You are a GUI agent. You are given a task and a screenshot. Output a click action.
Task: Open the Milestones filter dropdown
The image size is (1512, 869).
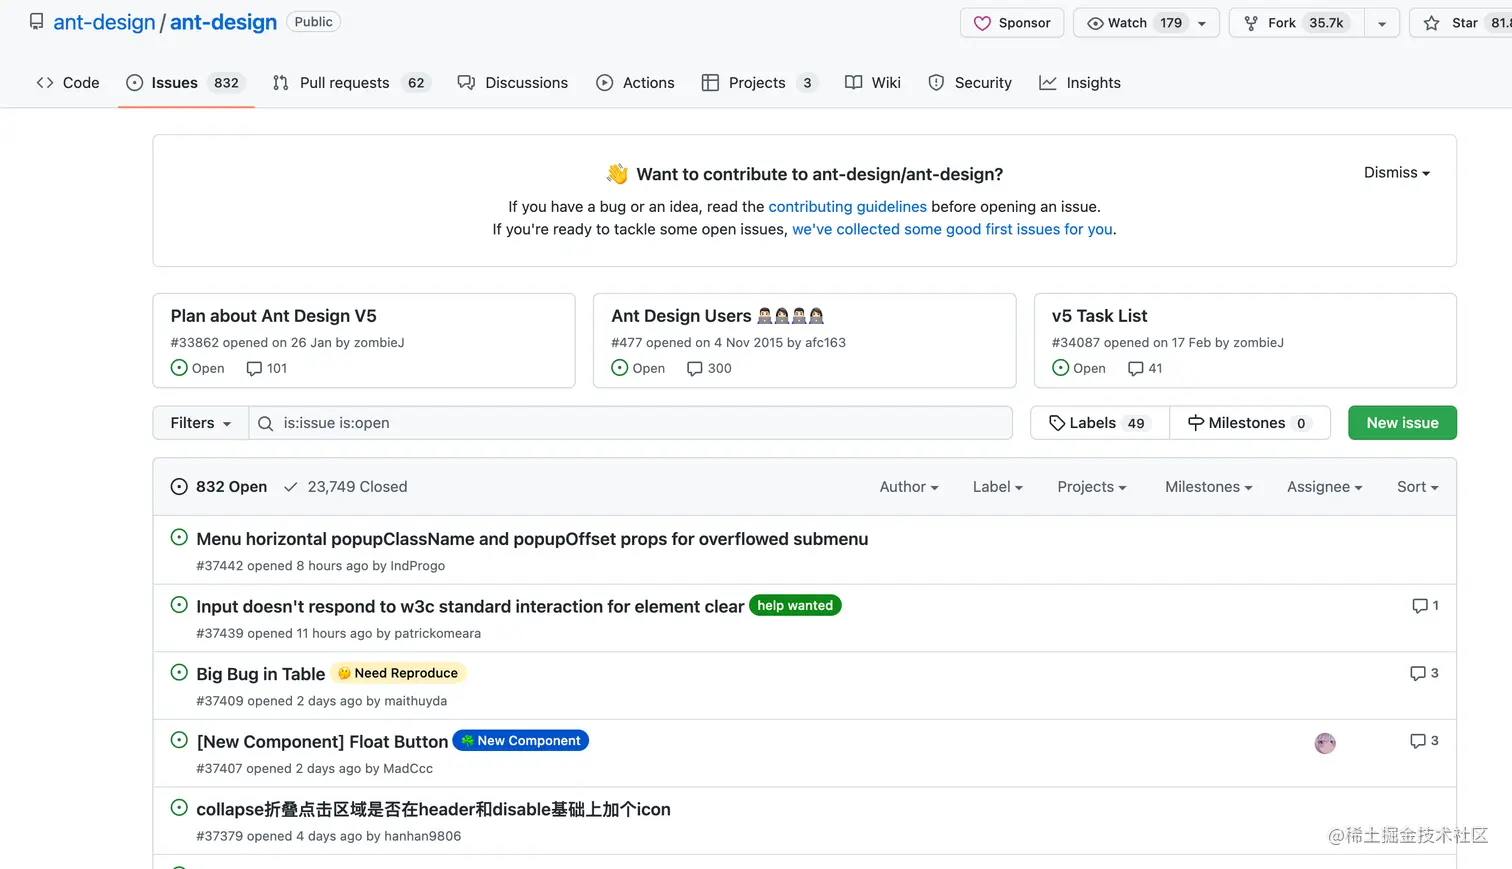[x=1209, y=487]
